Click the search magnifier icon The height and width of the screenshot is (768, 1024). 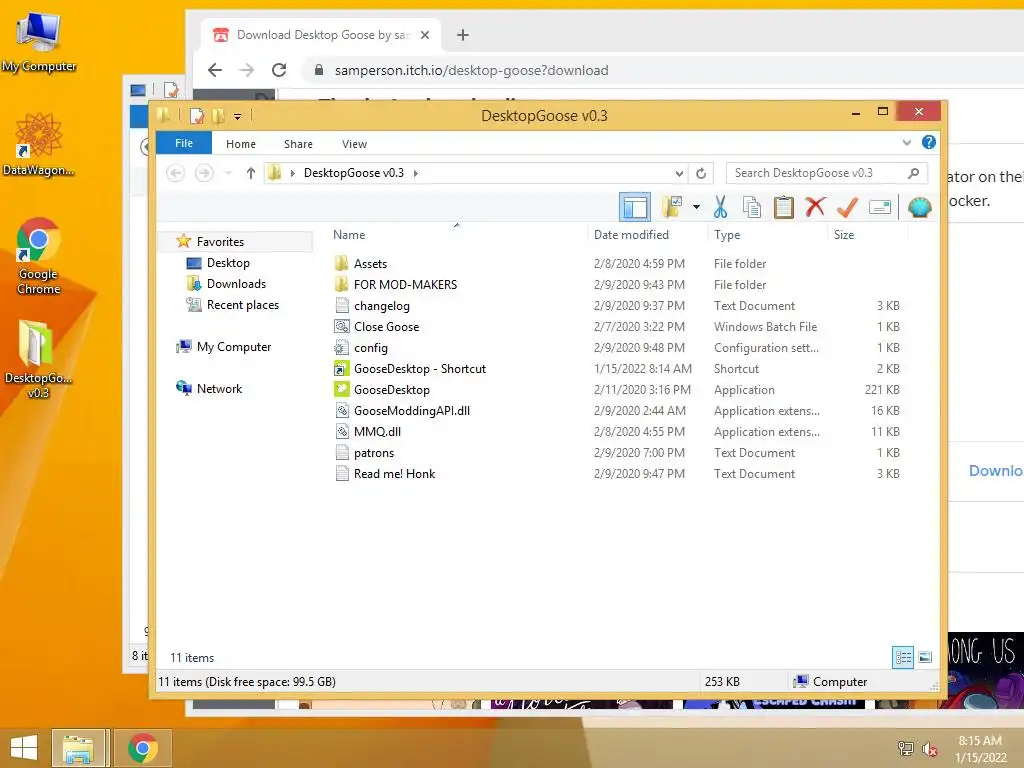tap(914, 173)
